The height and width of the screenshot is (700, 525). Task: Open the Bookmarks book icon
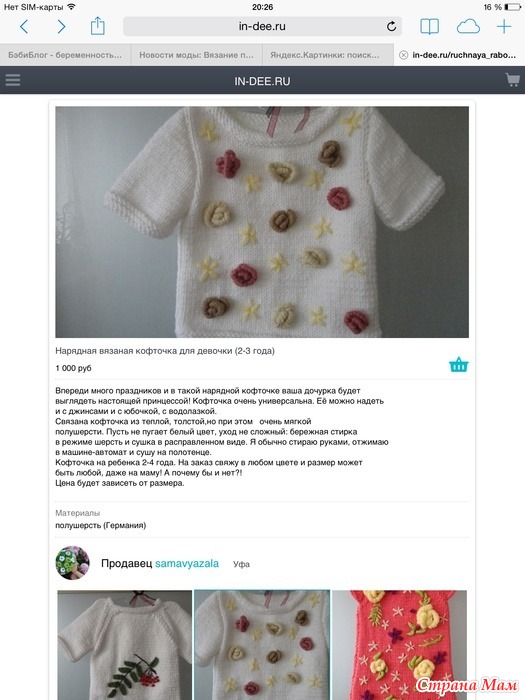[x=429, y=27]
